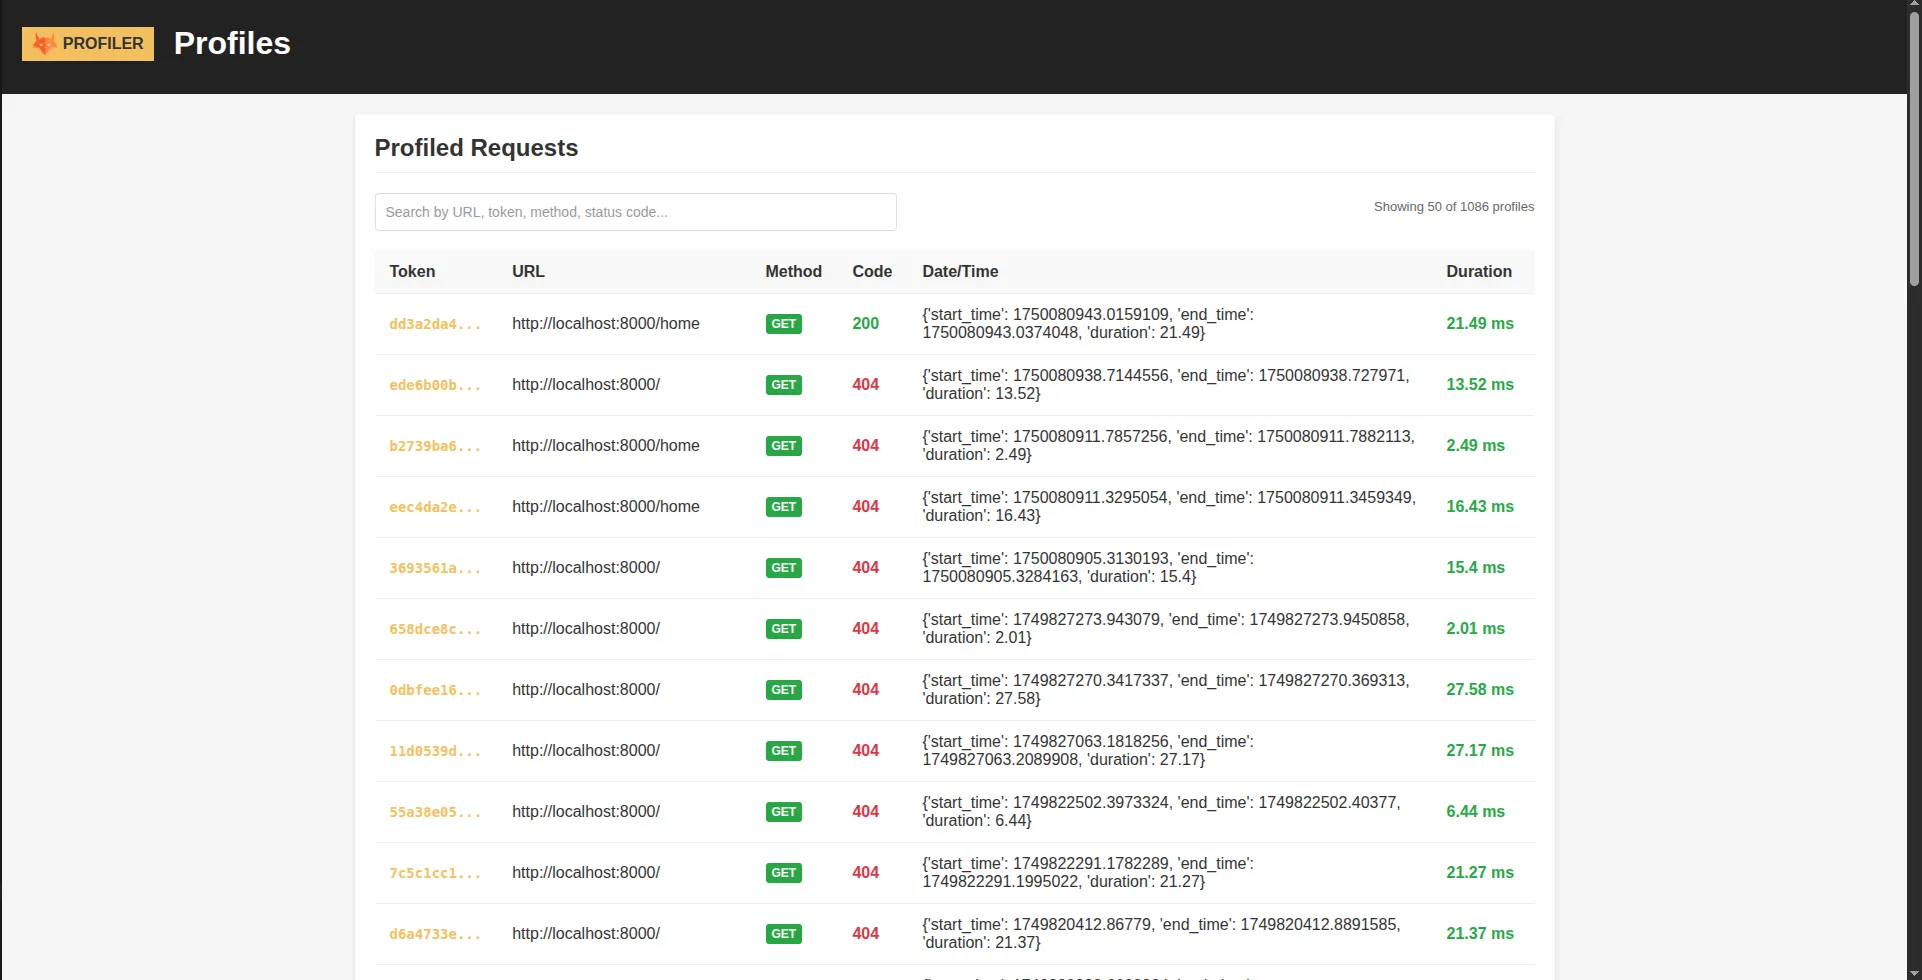Click the 27.17 ms duration value
The width and height of the screenshot is (1922, 980).
click(x=1480, y=750)
